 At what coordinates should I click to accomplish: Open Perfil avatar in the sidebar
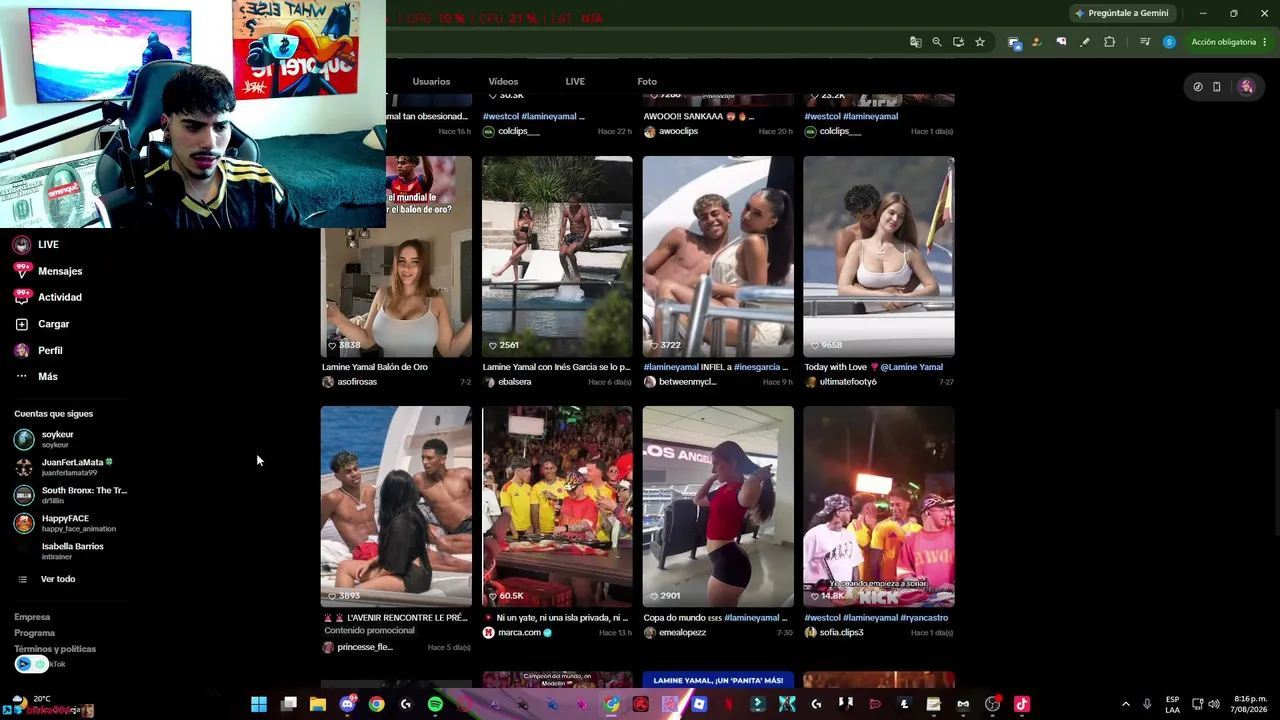tap(22, 351)
